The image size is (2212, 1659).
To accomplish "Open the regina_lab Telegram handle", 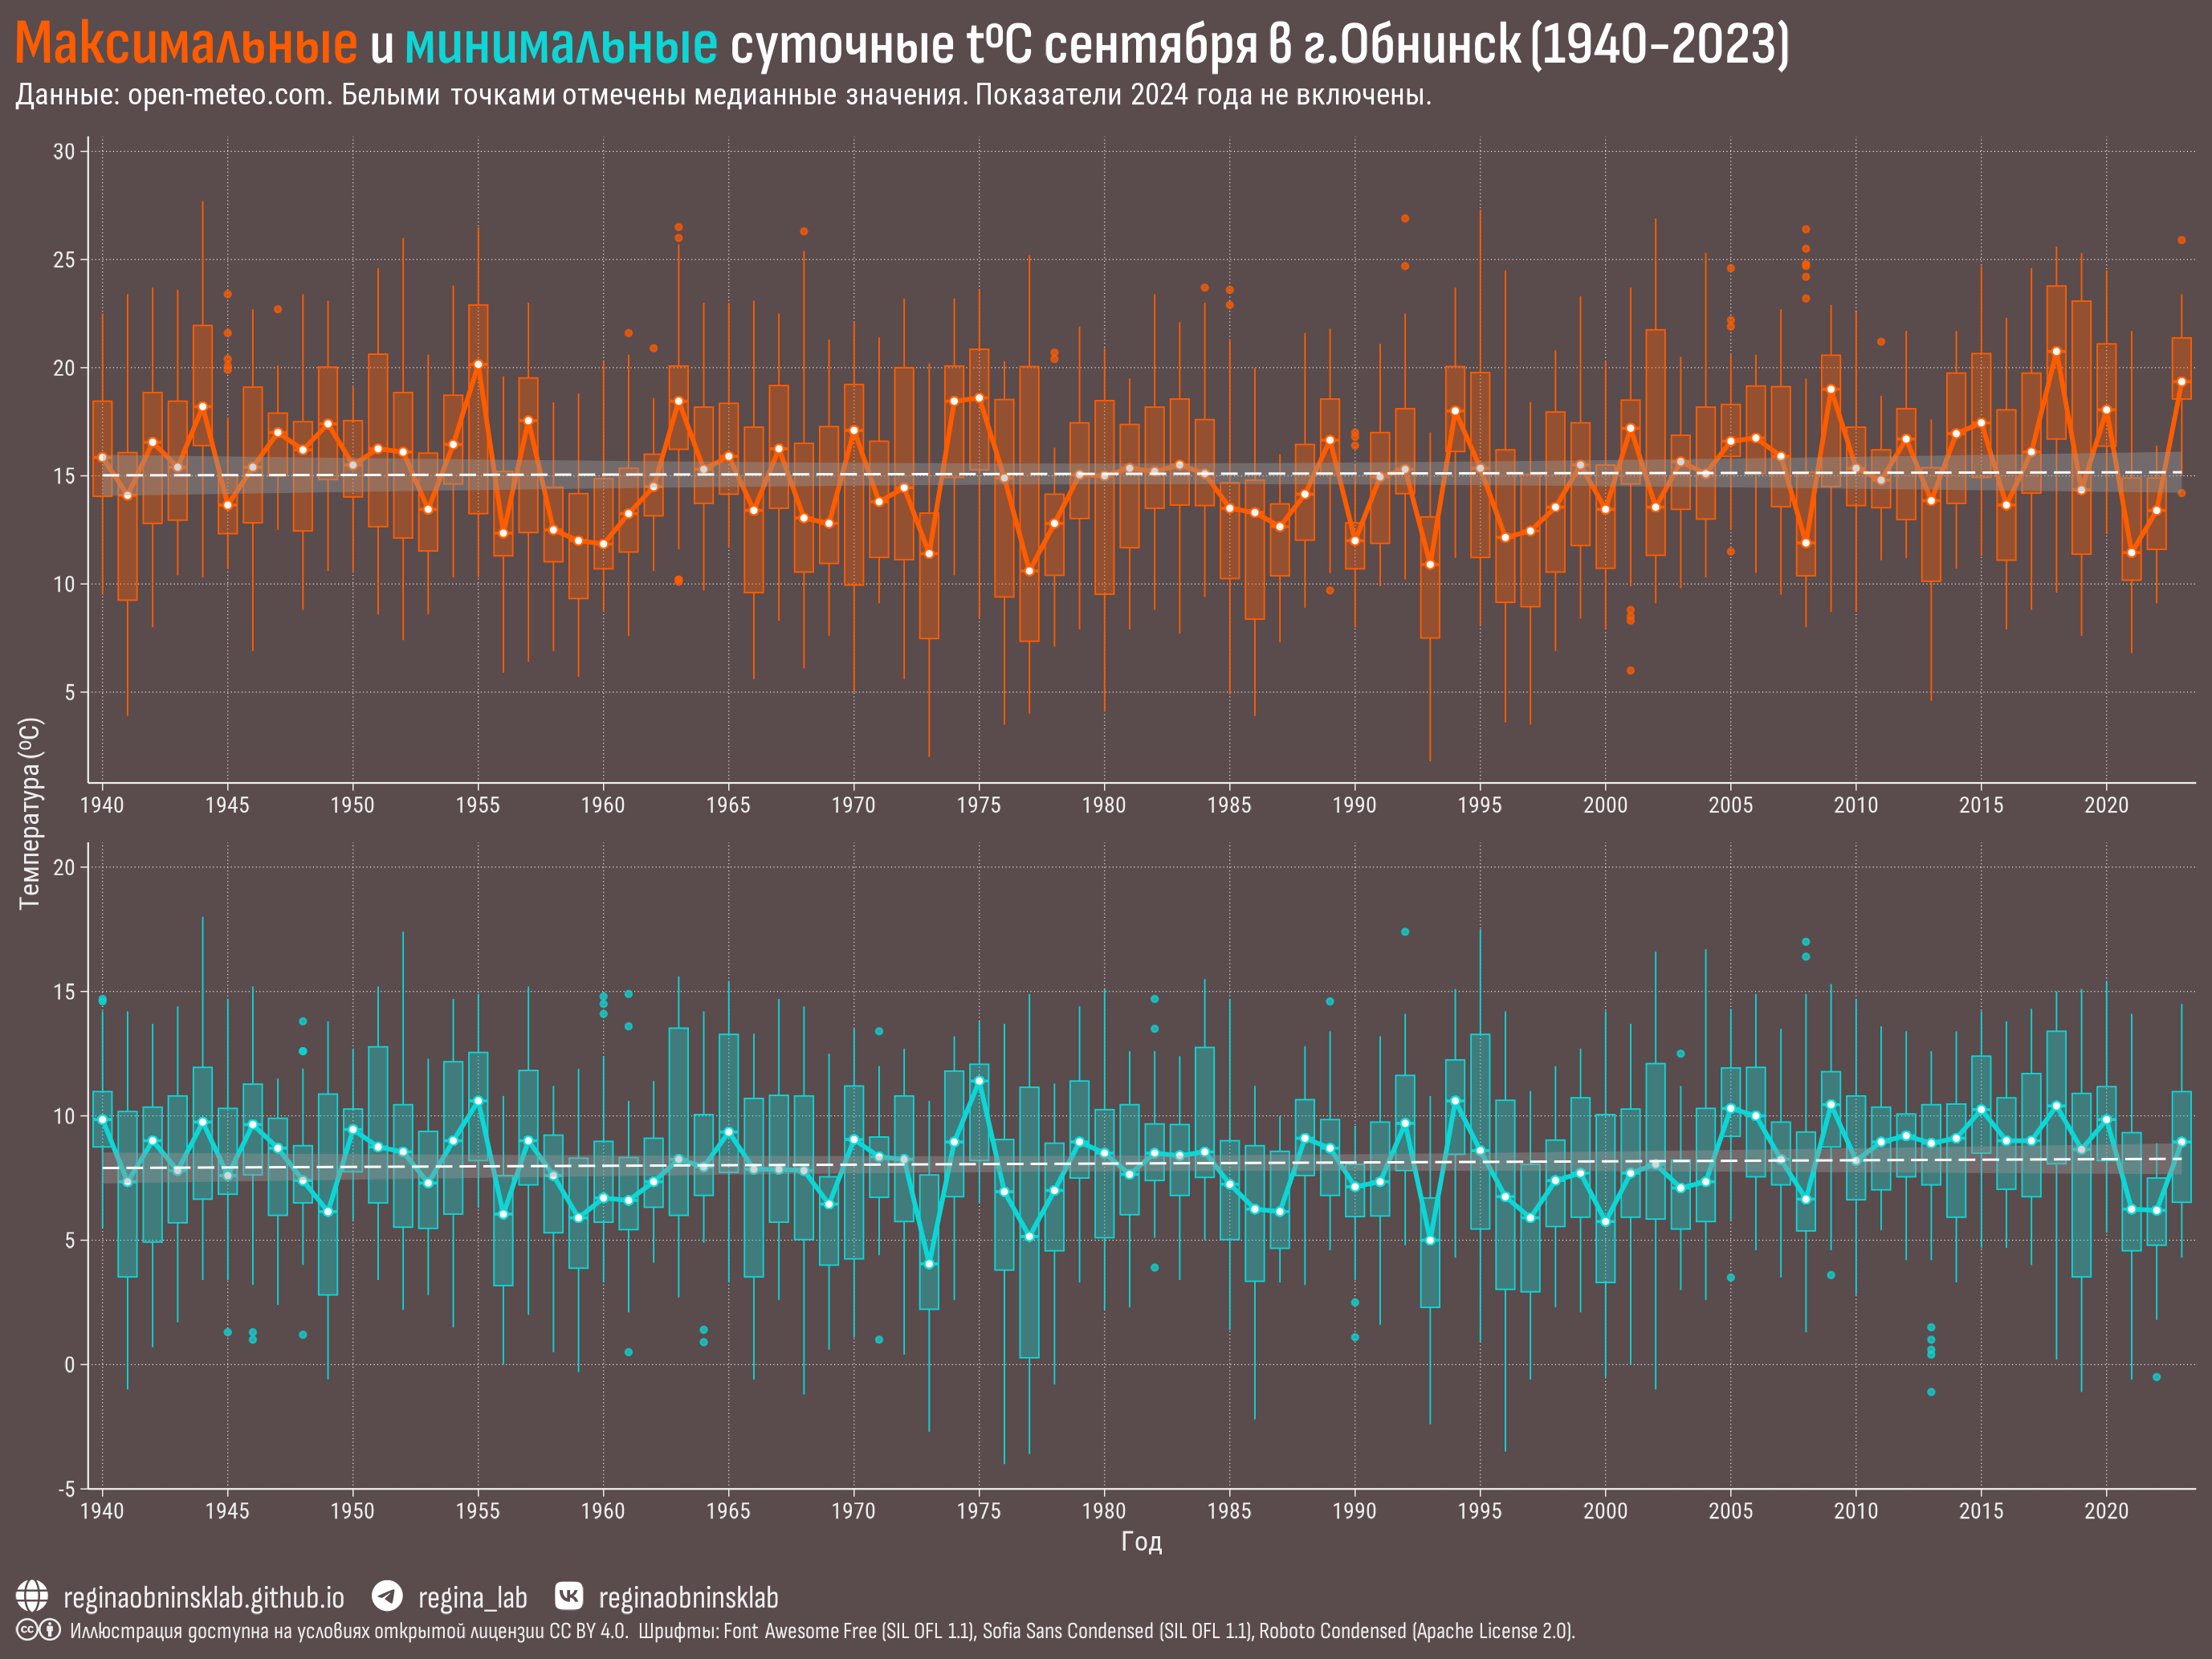I will [472, 1597].
